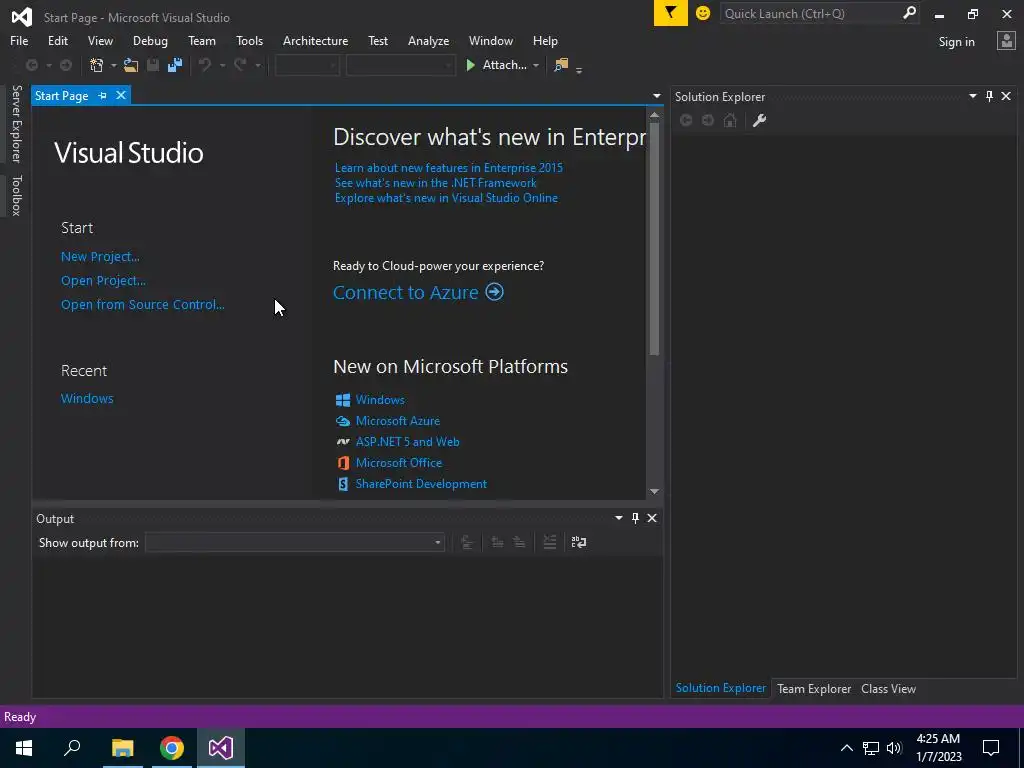Open Chrome from the Windows taskbar
The height and width of the screenshot is (768, 1024).
point(172,748)
